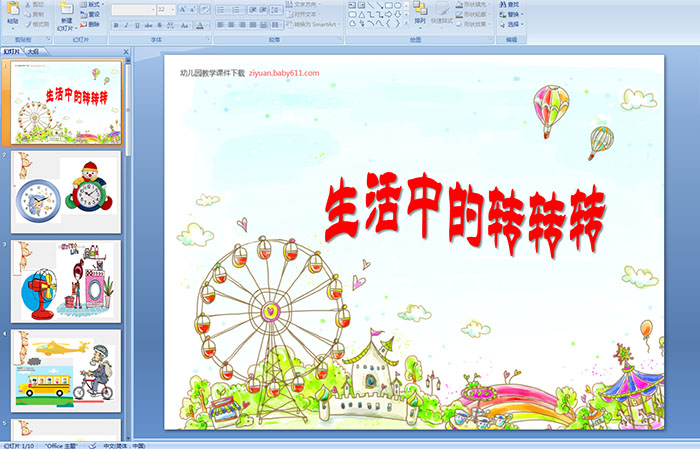Open character spacing (AV) options

coord(171,25)
